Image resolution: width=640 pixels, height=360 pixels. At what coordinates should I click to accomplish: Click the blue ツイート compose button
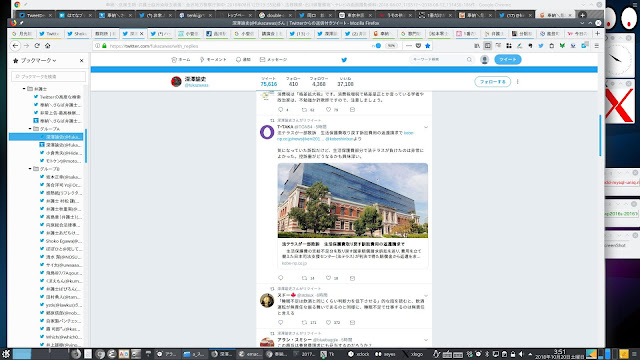[508, 60]
